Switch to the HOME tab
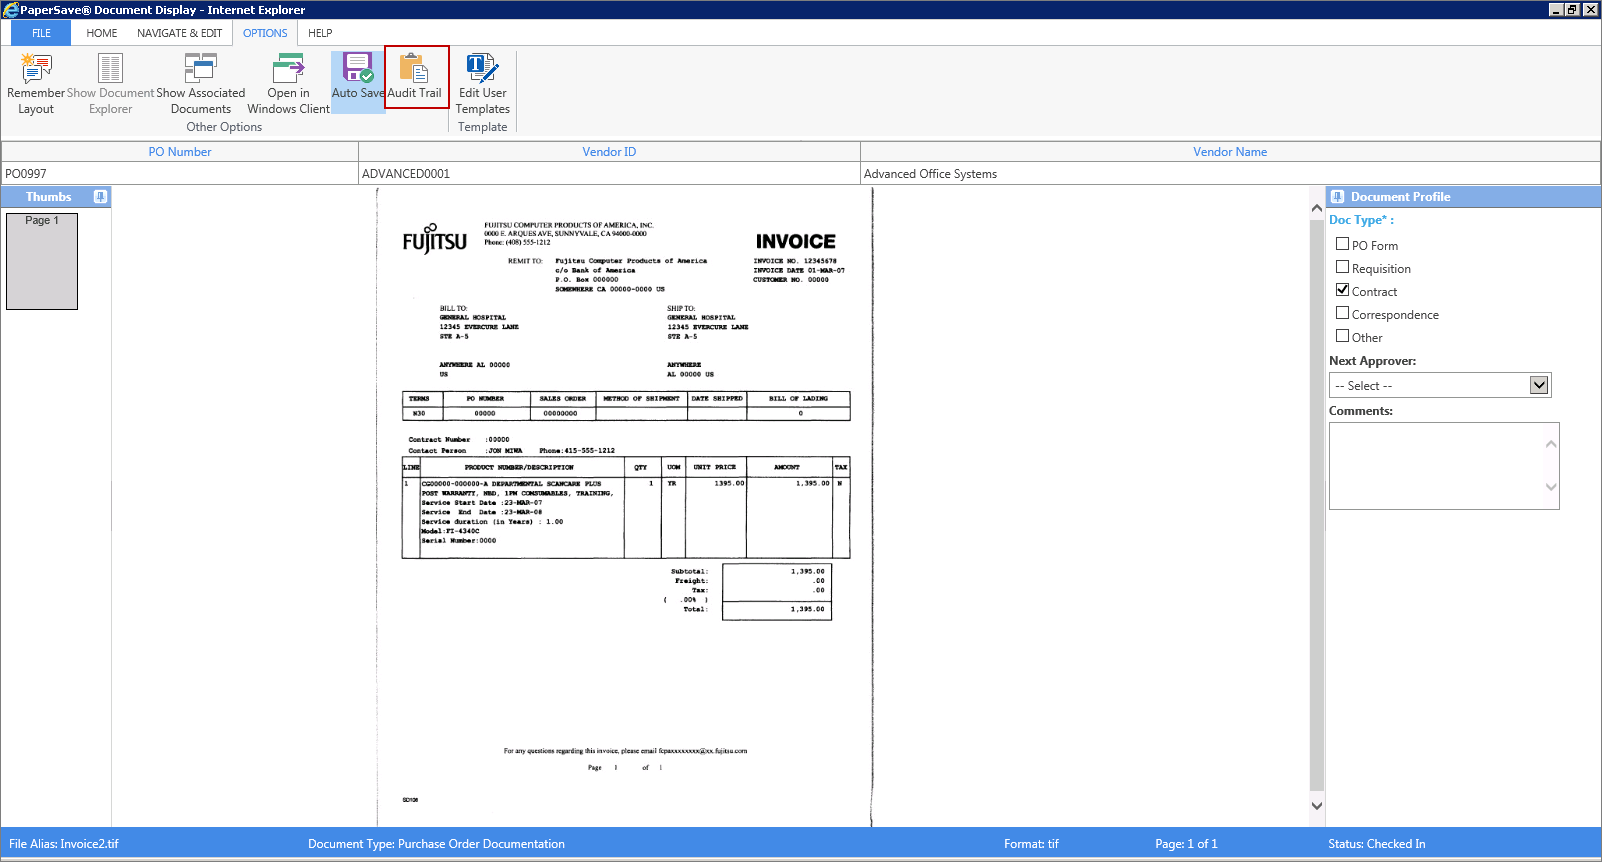The width and height of the screenshot is (1602, 862). [x=102, y=33]
